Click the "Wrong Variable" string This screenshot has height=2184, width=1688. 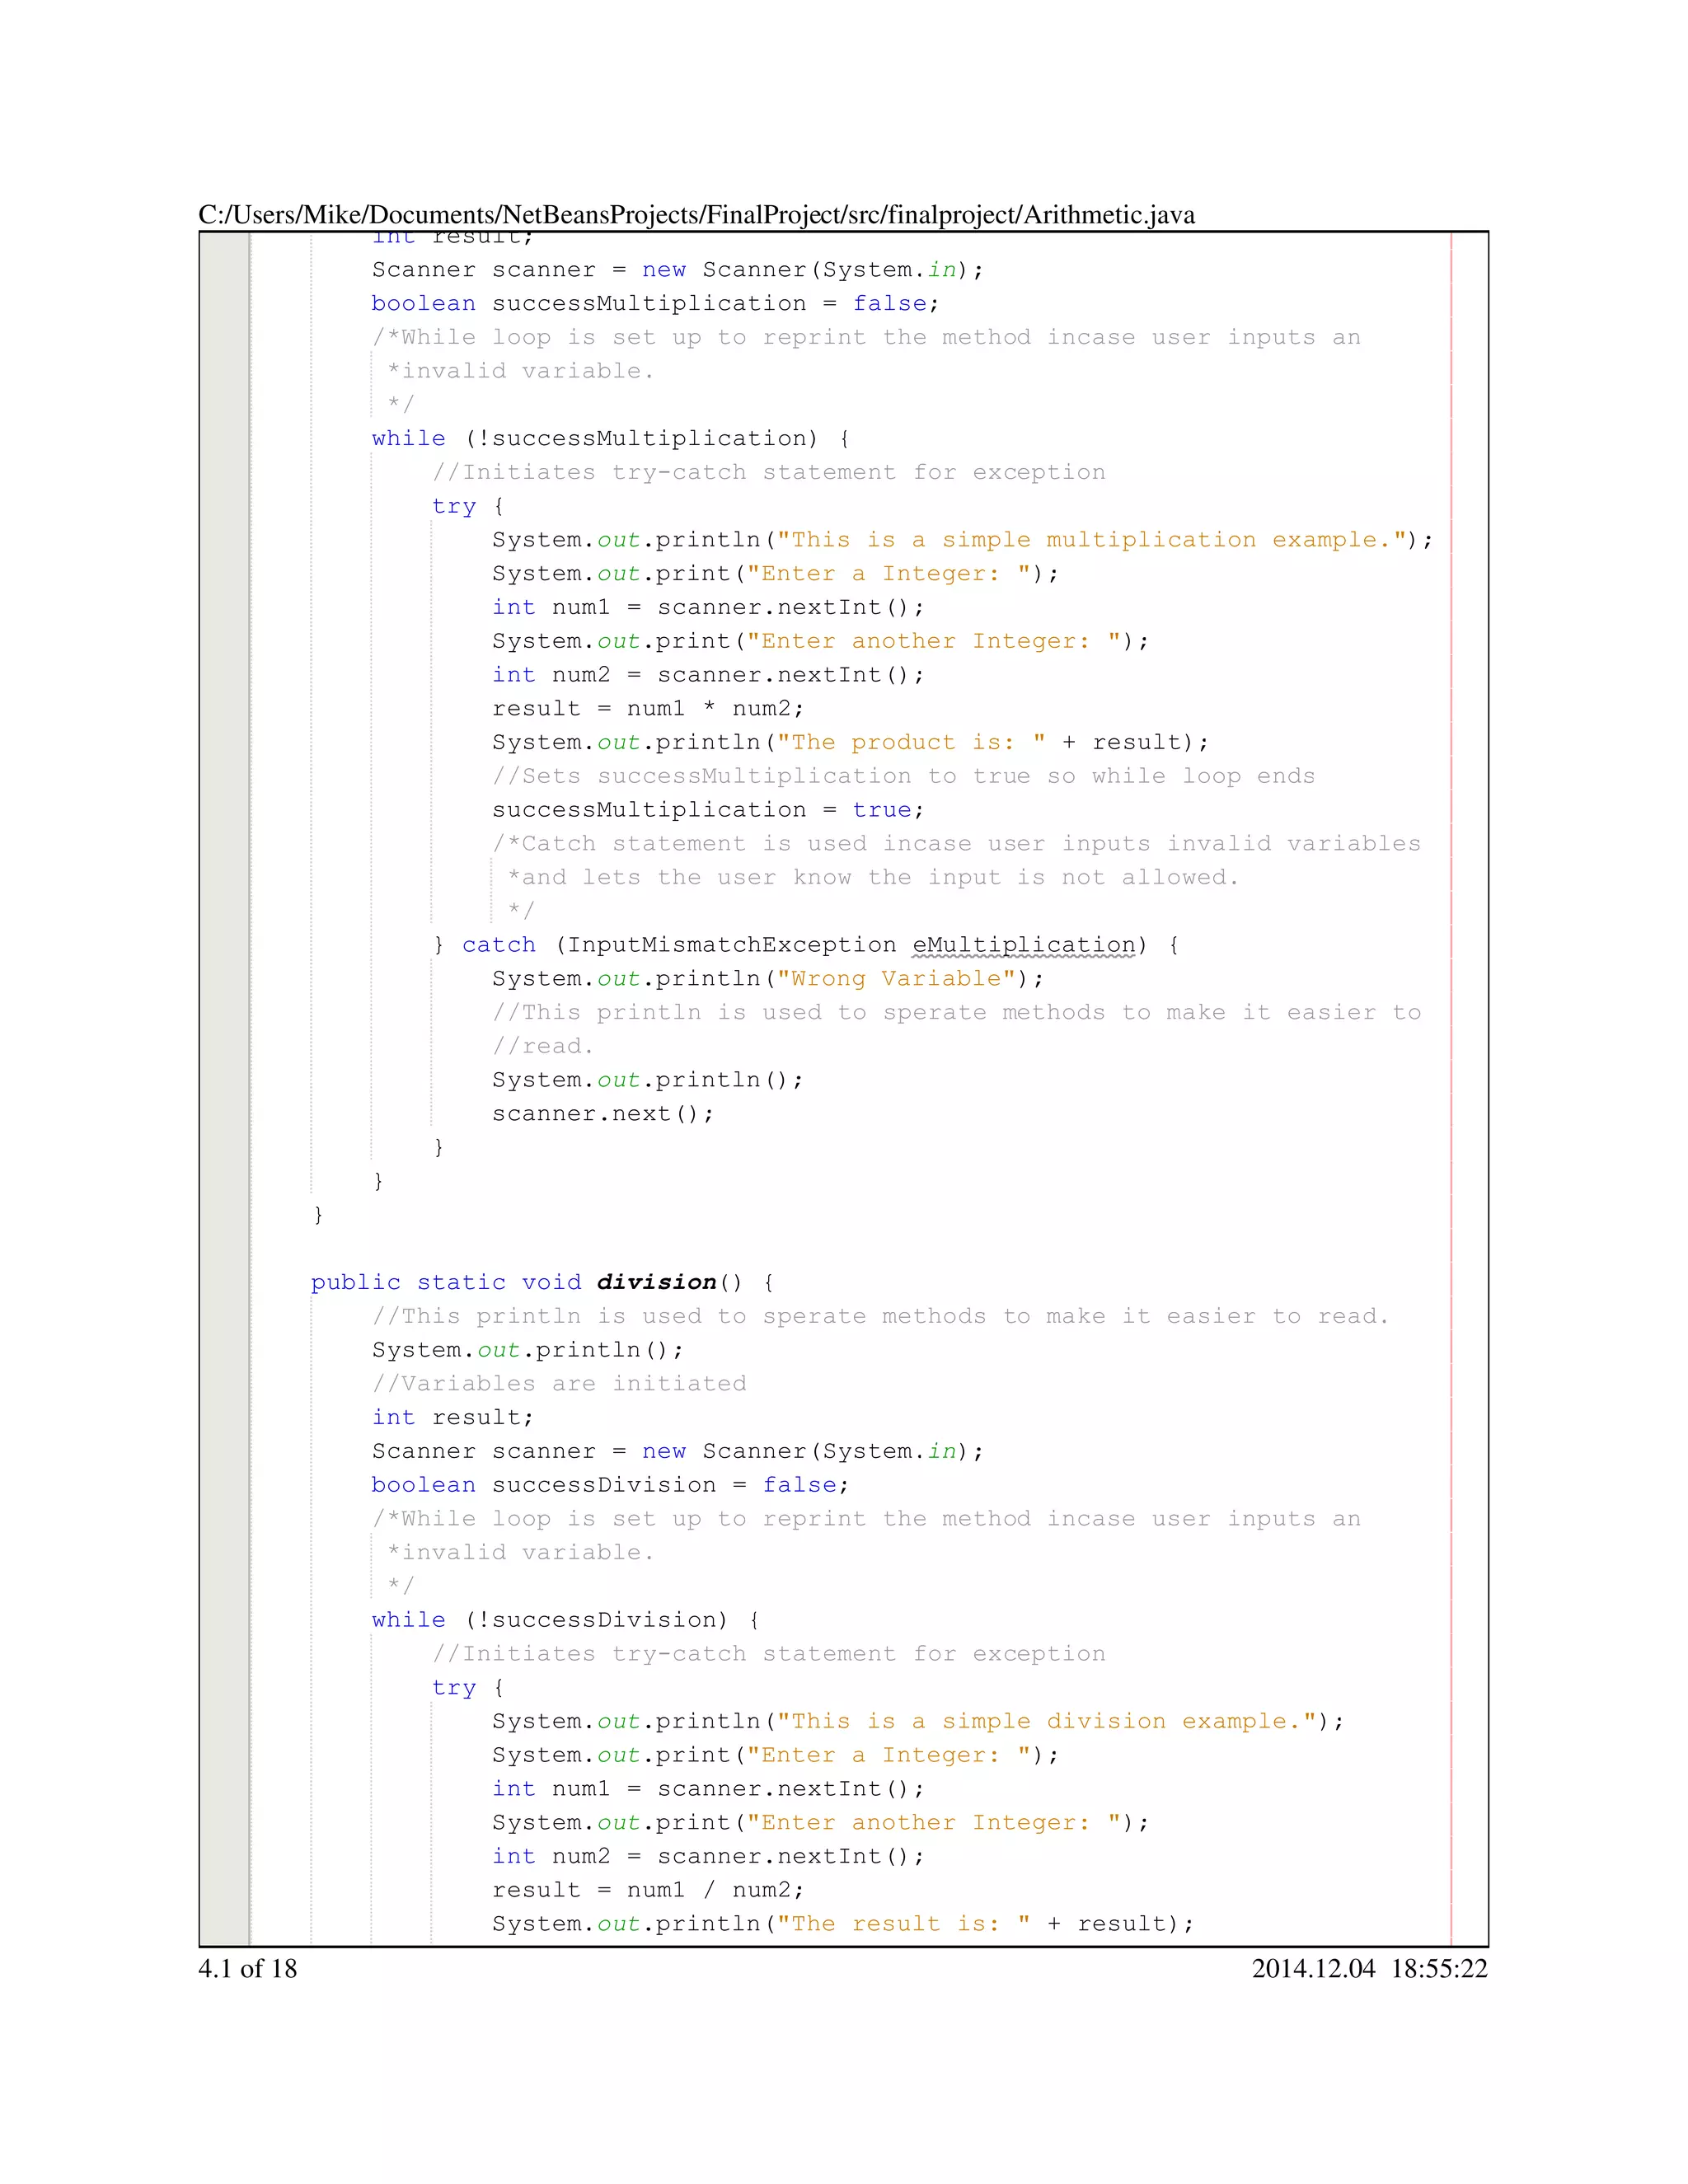(x=896, y=978)
